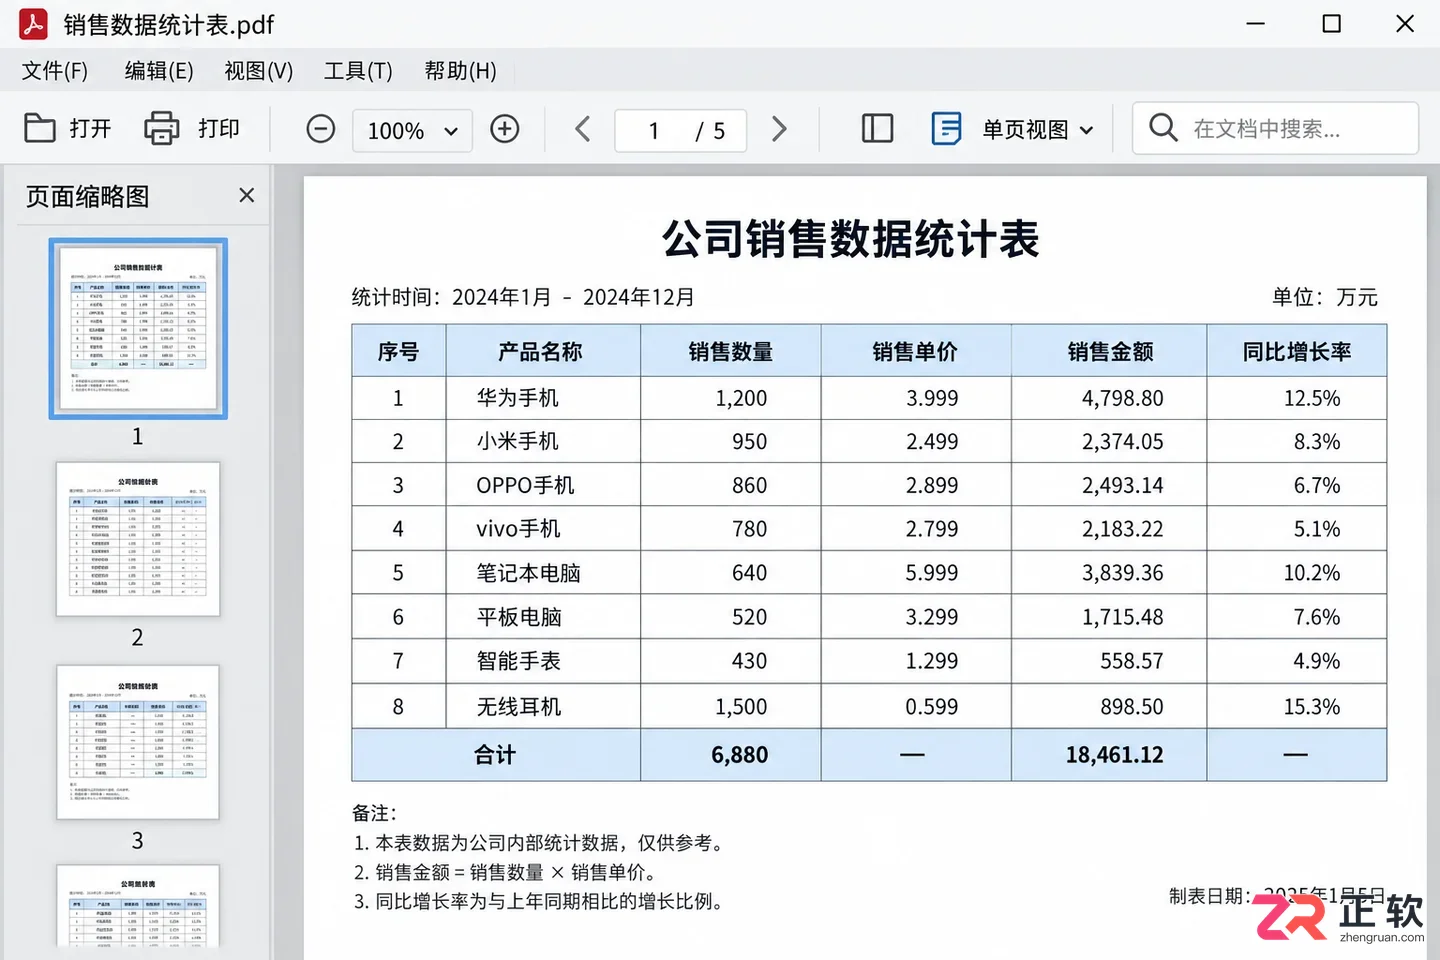
Task: Open the 工具(T) menu
Action: coord(358,71)
